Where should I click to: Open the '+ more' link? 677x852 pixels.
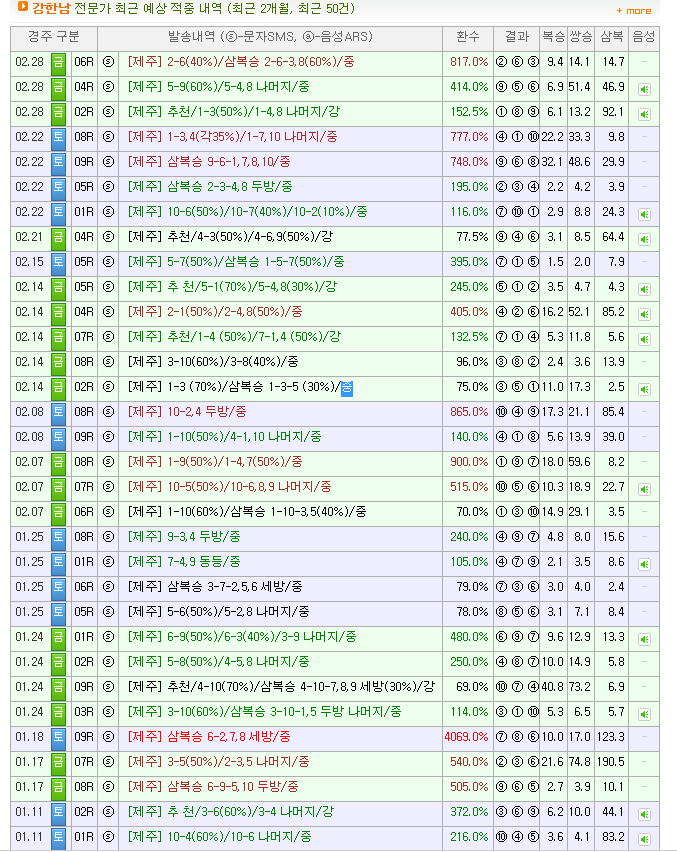pos(634,11)
